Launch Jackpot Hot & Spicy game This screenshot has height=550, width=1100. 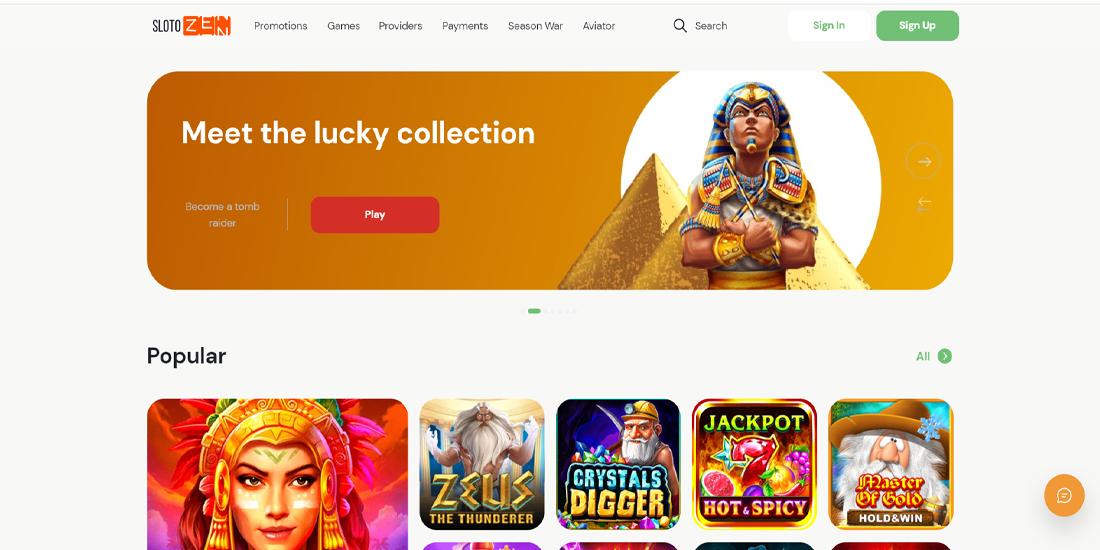coord(754,464)
